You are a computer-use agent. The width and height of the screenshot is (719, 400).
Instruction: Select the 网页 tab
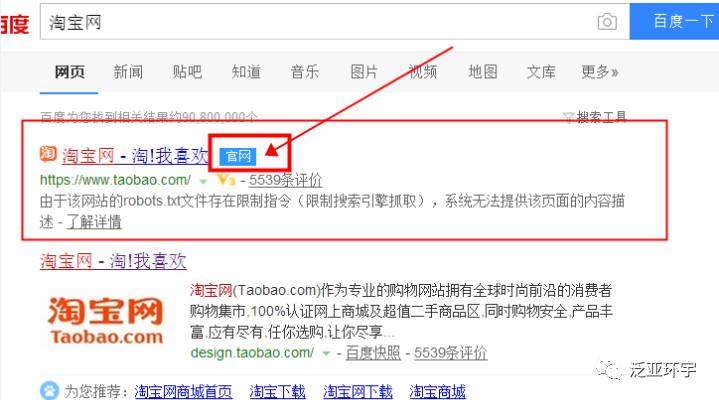click(69, 72)
